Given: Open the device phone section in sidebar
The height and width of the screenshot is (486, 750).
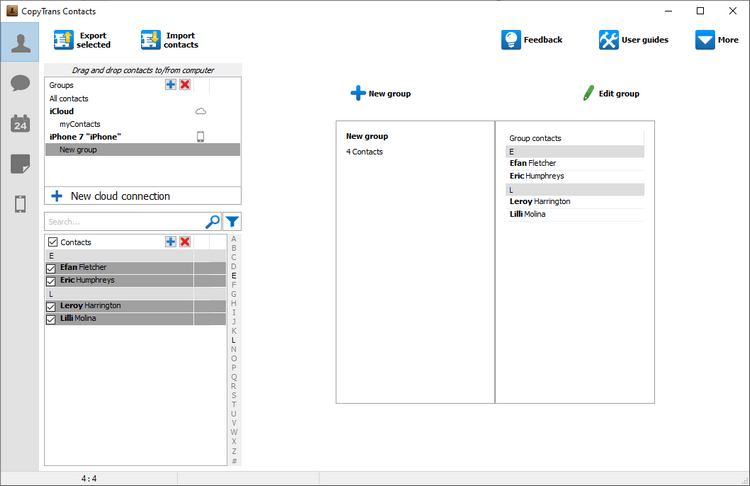Looking at the screenshot, I should coord(20,204).
